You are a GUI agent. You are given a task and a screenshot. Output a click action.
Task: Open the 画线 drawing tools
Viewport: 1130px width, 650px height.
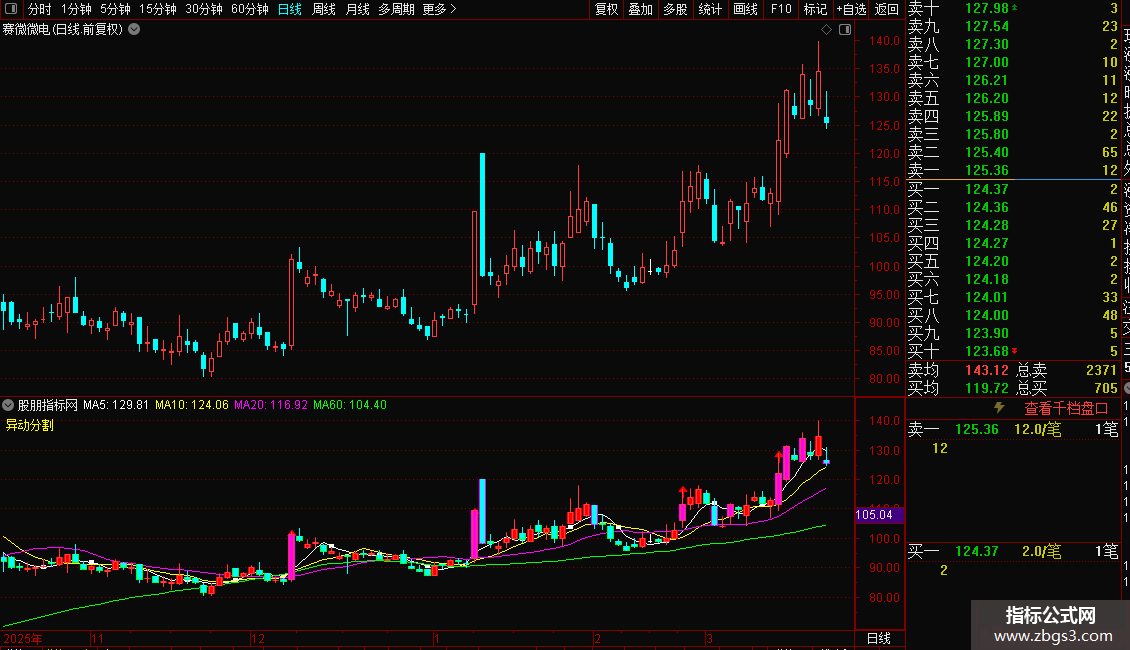coord(745,9)
